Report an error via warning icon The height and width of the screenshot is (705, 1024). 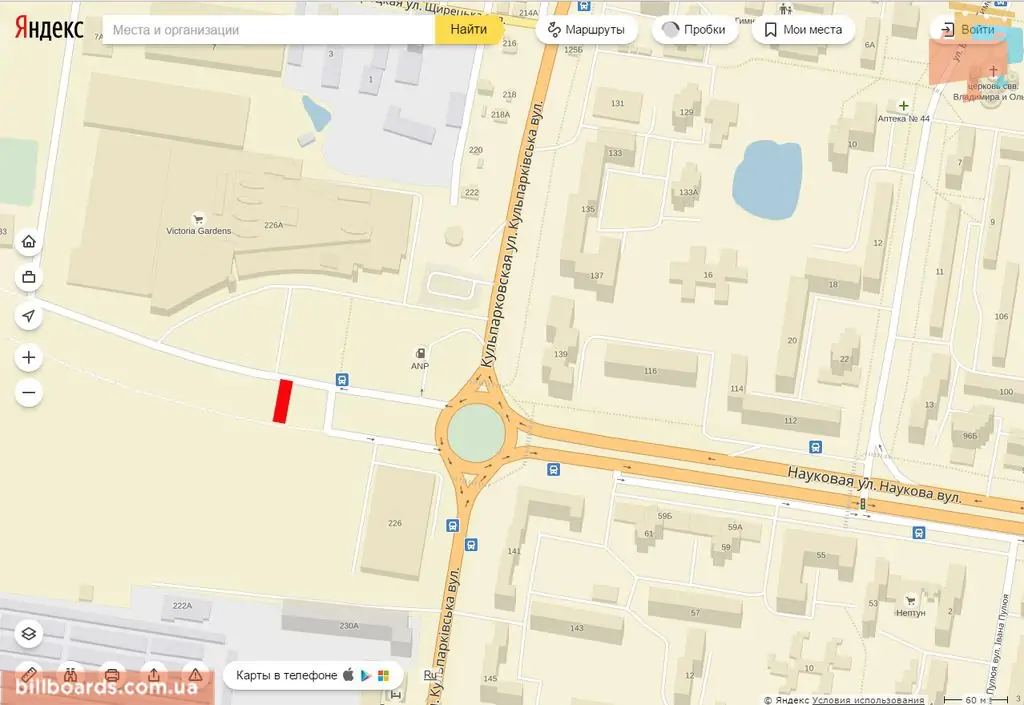[195, 675]
